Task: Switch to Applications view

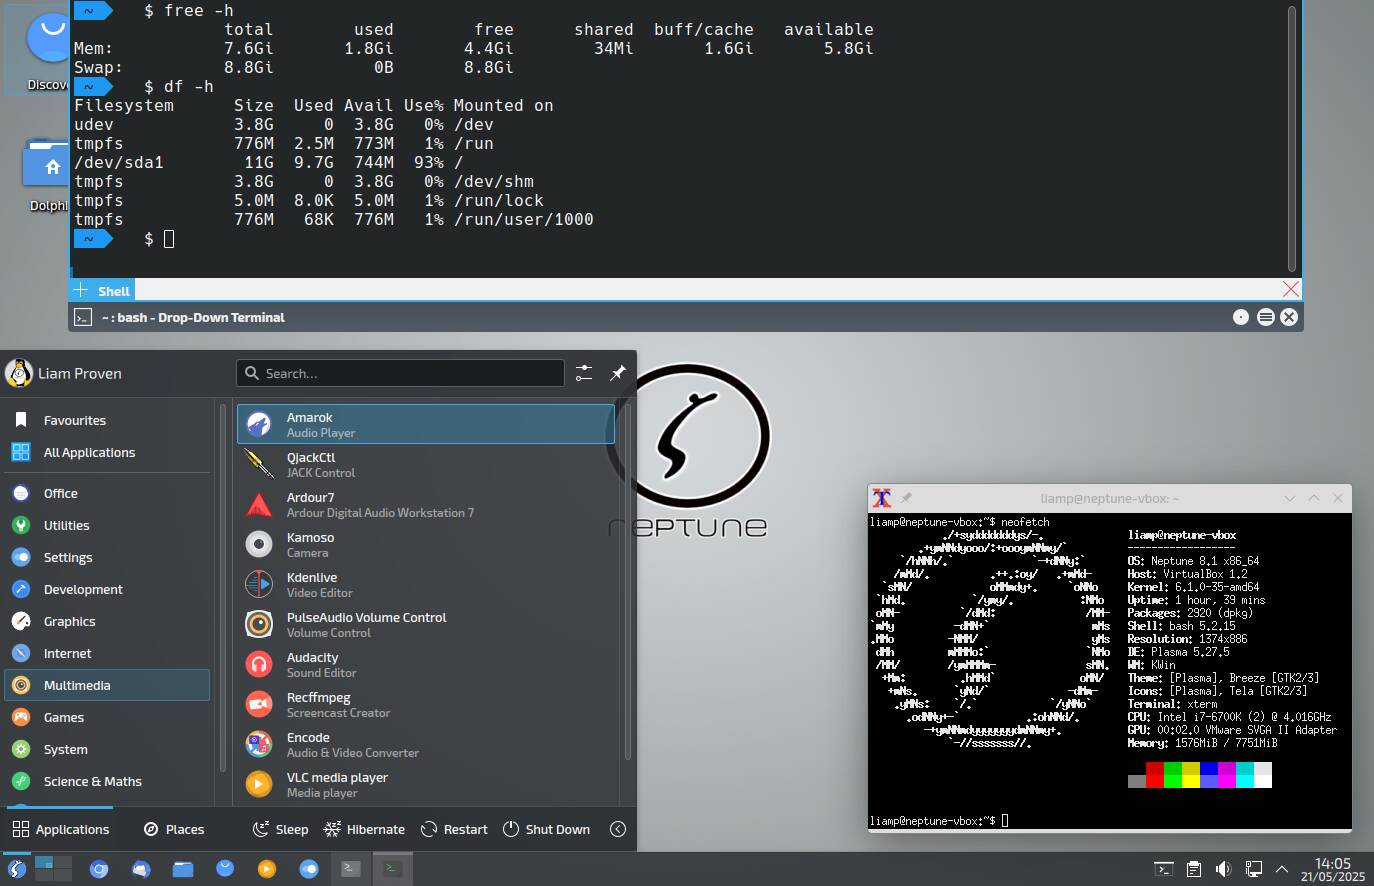Action: [x=61, y=829]
